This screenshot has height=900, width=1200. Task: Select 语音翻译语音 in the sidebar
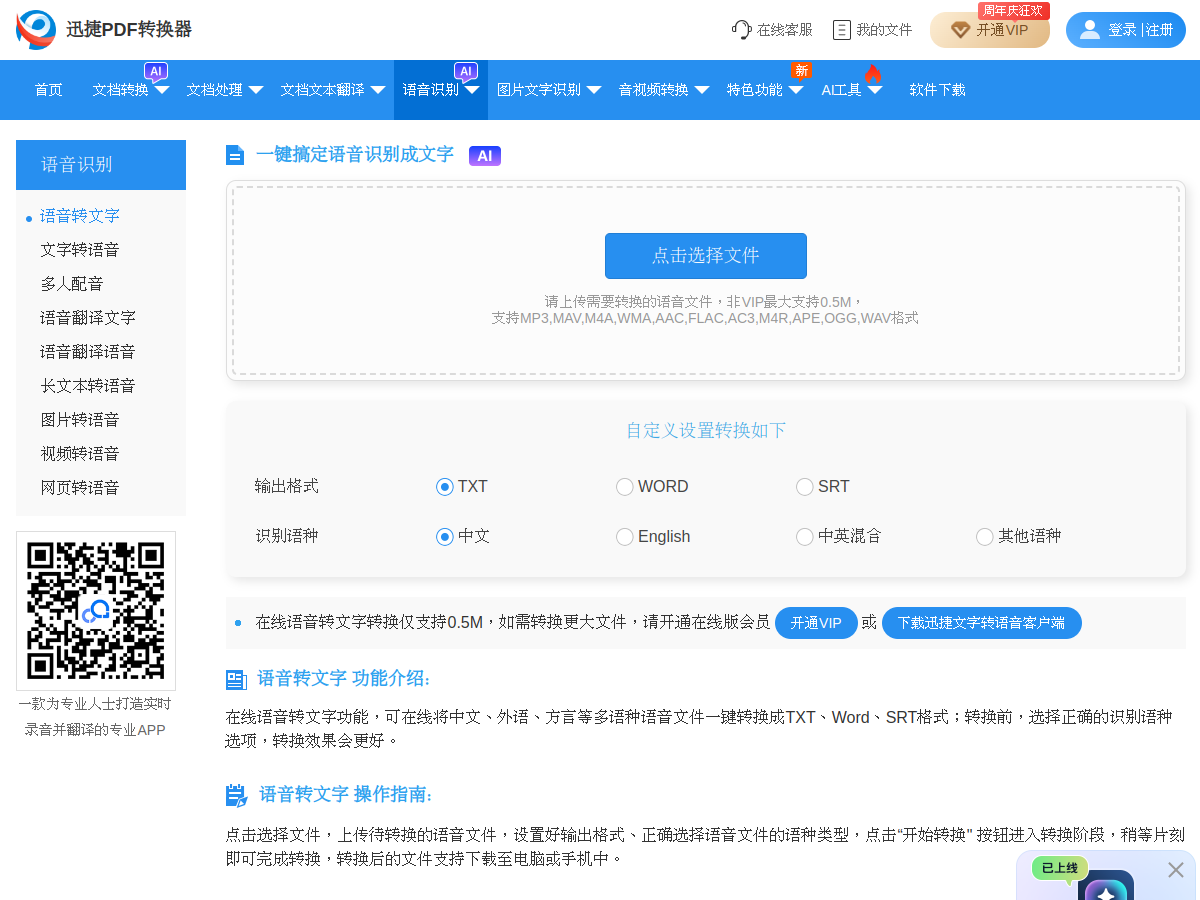[x=88, y=352]
